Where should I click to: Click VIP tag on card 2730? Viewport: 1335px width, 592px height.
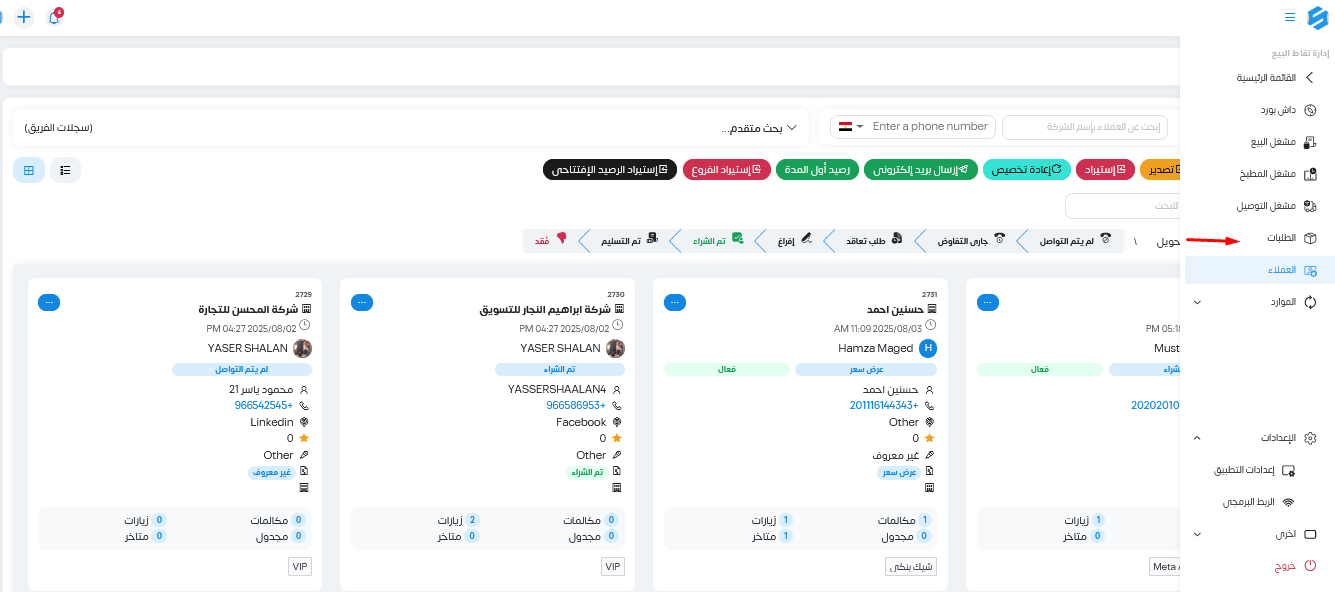point(612,567)
